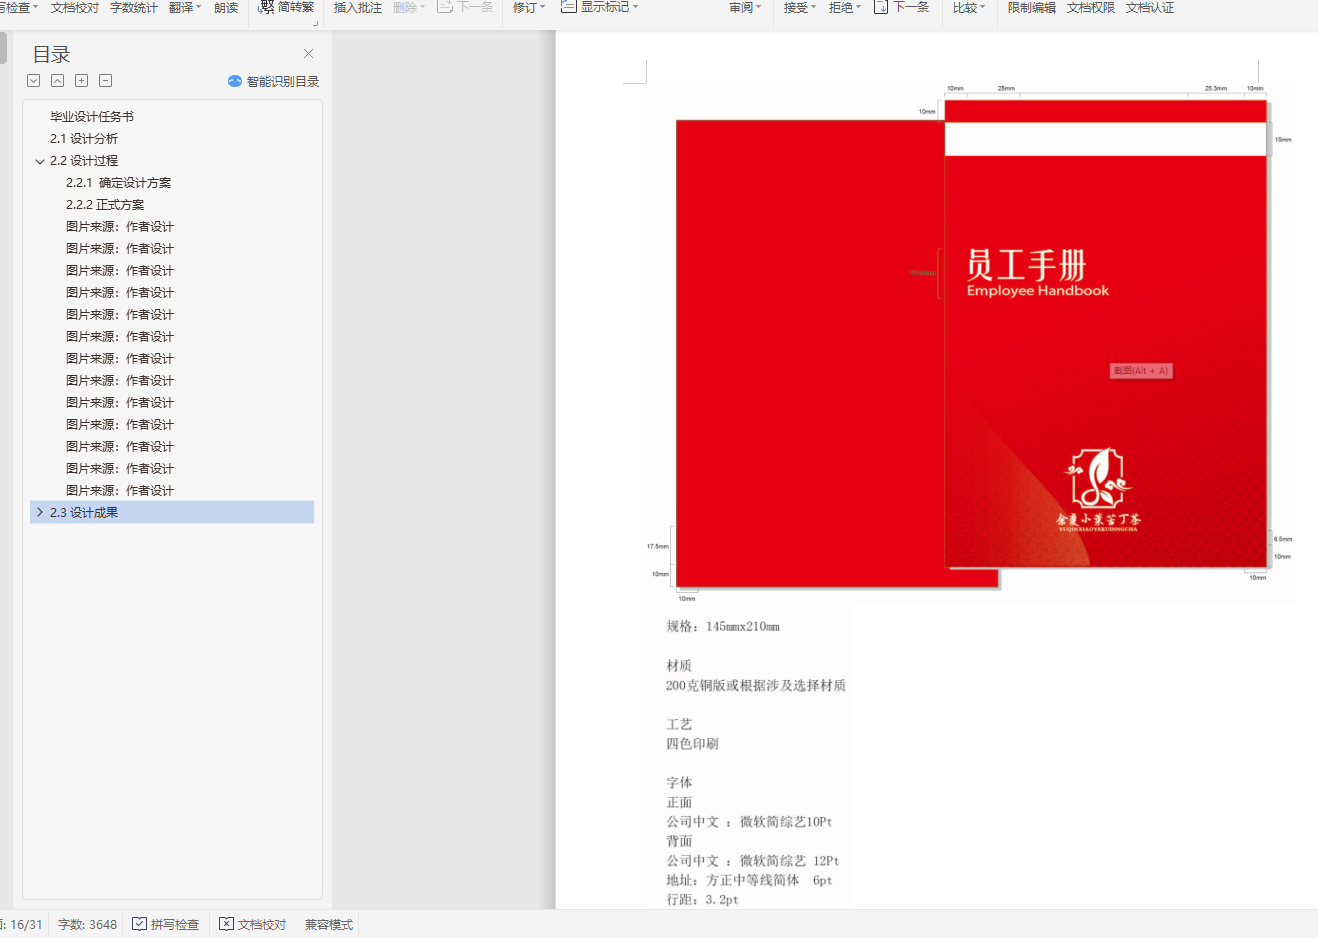The image size is (1318, 938).
Task: Click the plus promote-level outline icon
Action: click(82, 81)
